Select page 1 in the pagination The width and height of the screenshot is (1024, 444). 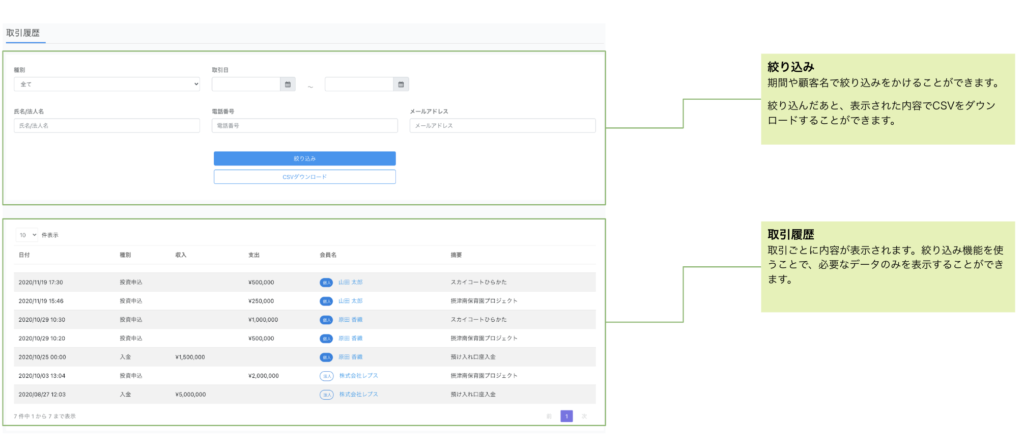click(566, 415)
